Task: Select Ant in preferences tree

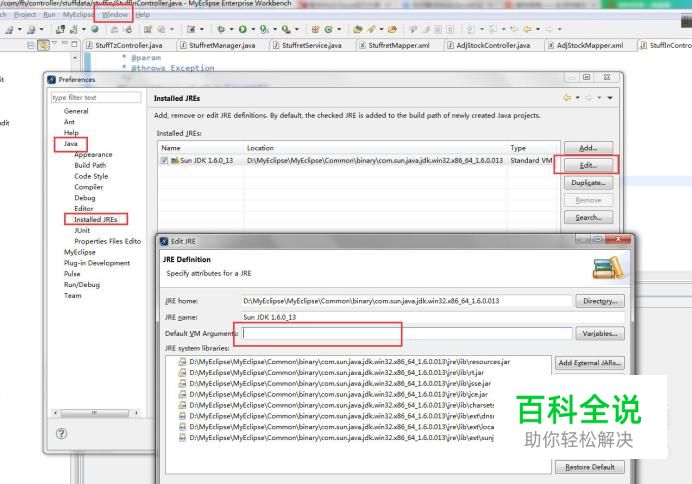Action: 69,122
